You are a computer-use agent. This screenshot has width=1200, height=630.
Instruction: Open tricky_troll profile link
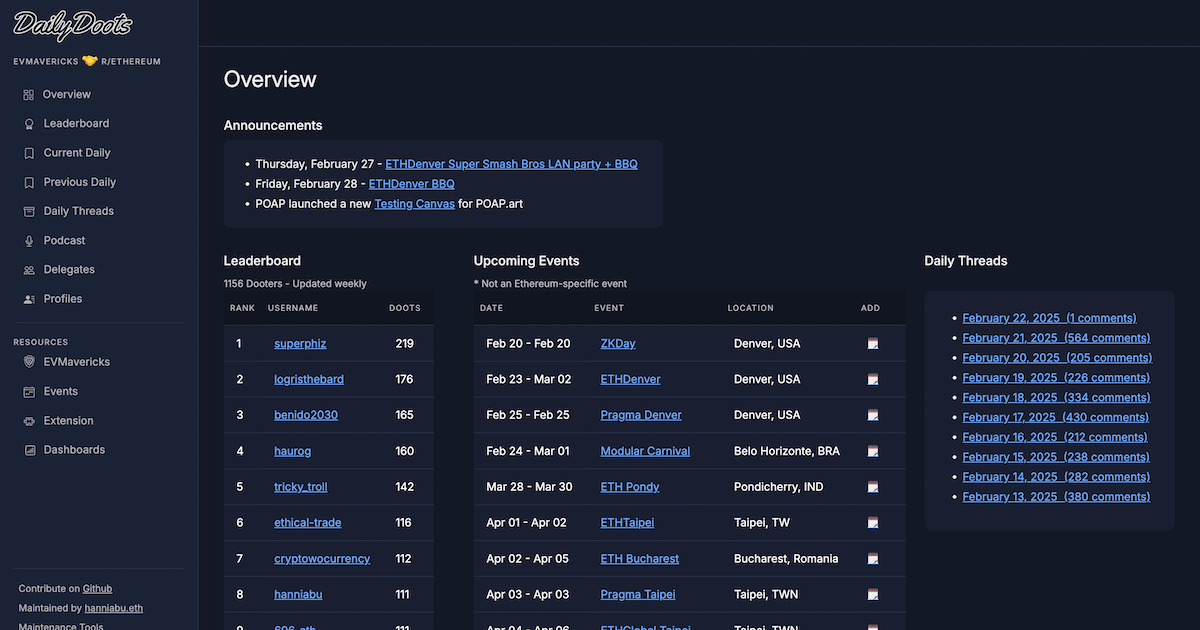point(301,487)
